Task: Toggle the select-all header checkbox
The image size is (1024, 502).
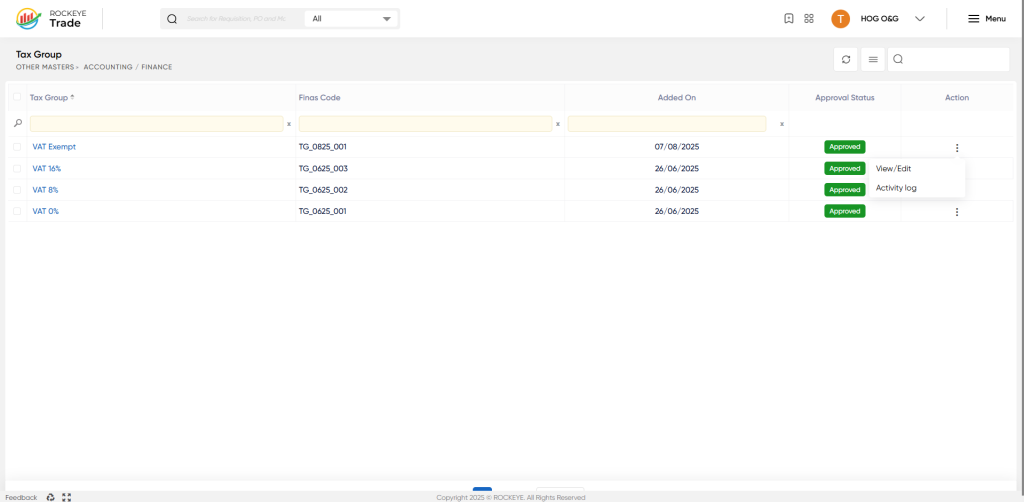Action: click(x=17, y=97)
